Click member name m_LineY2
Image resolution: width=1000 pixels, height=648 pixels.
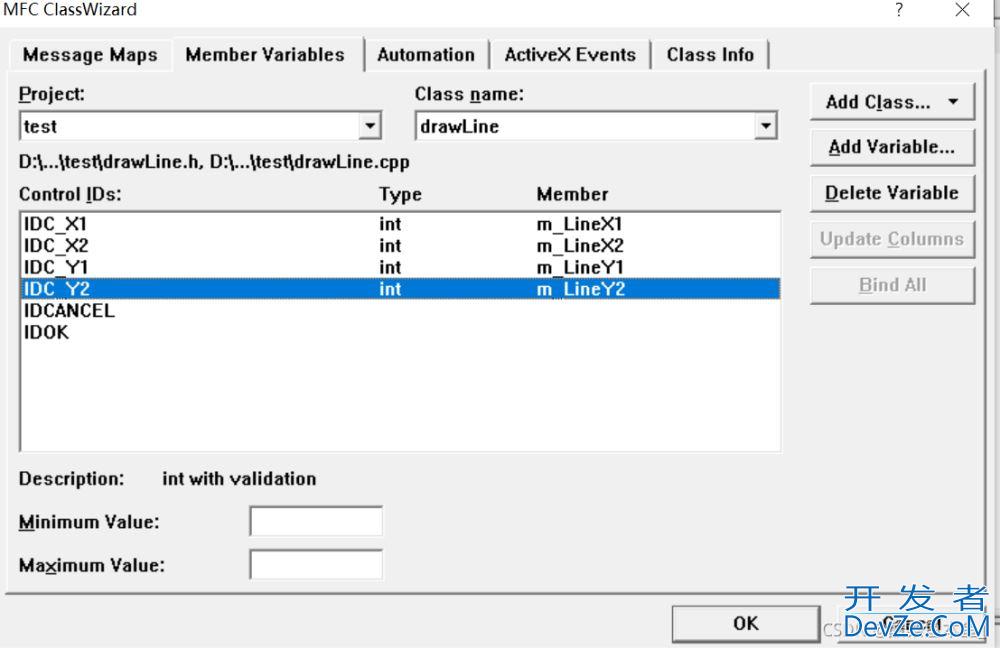[x=580, y=290]
